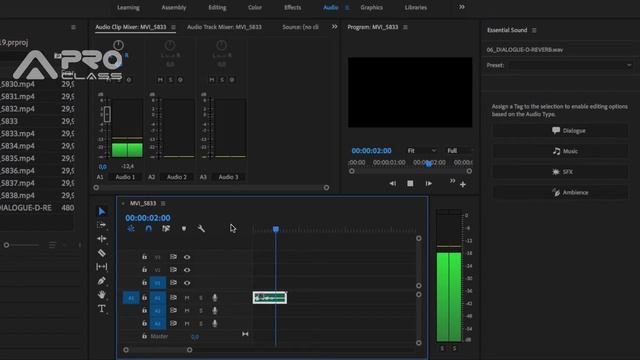Select the Track Select Forward tool
This screenshot has height=360, width=640.
(x=102, y=225)
